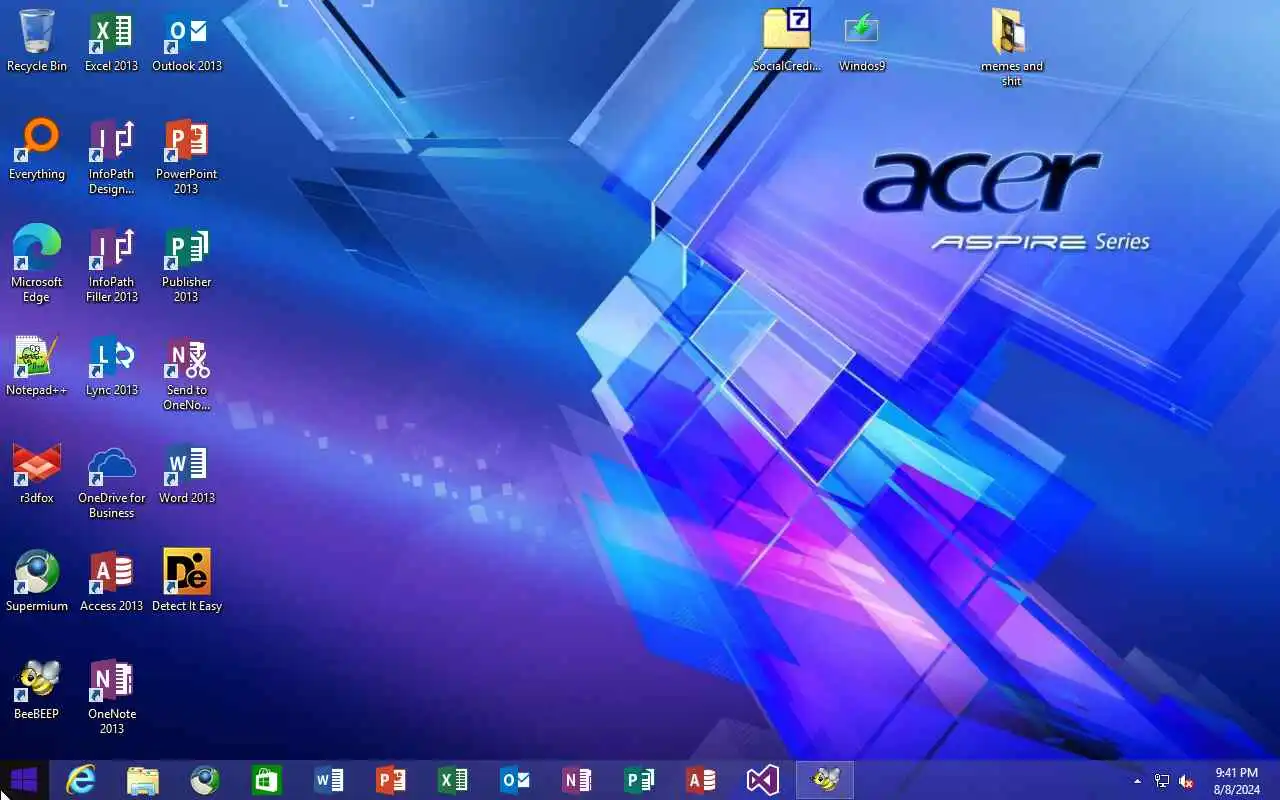Select the Send to OneNote desktop shortcut

tap(187, 372)
